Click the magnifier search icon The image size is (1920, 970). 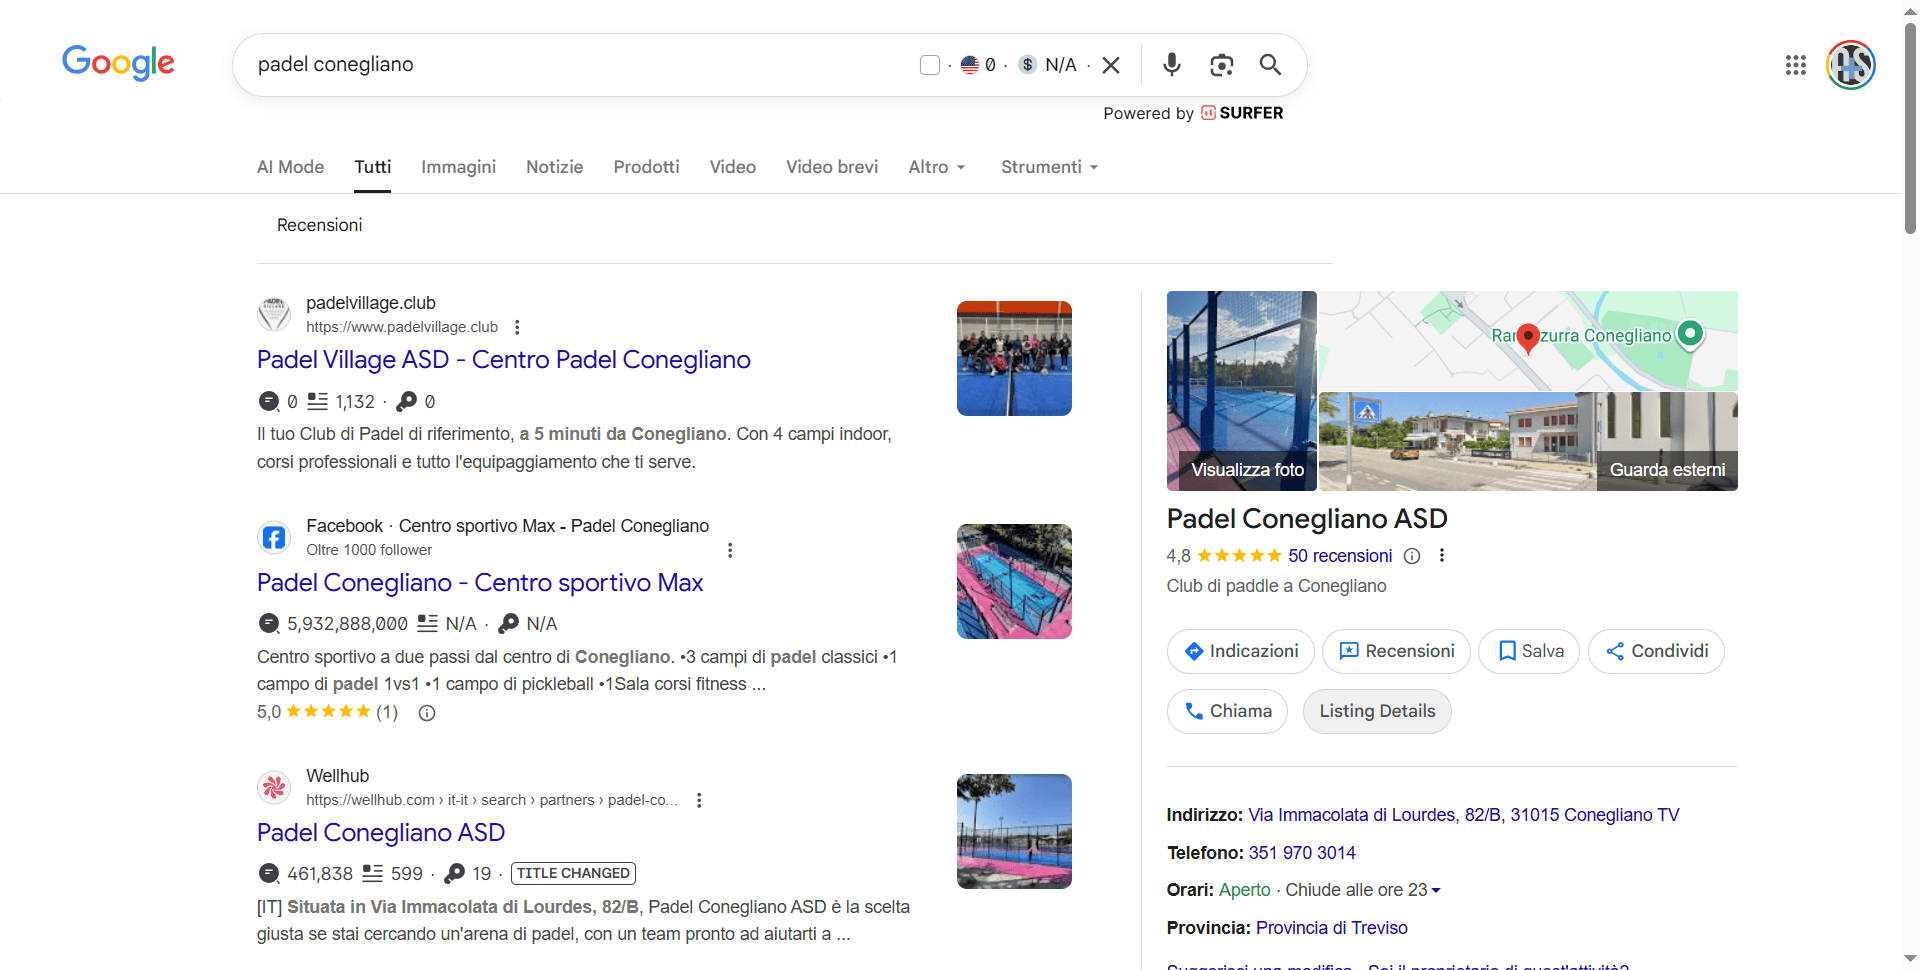[1270, 65]
